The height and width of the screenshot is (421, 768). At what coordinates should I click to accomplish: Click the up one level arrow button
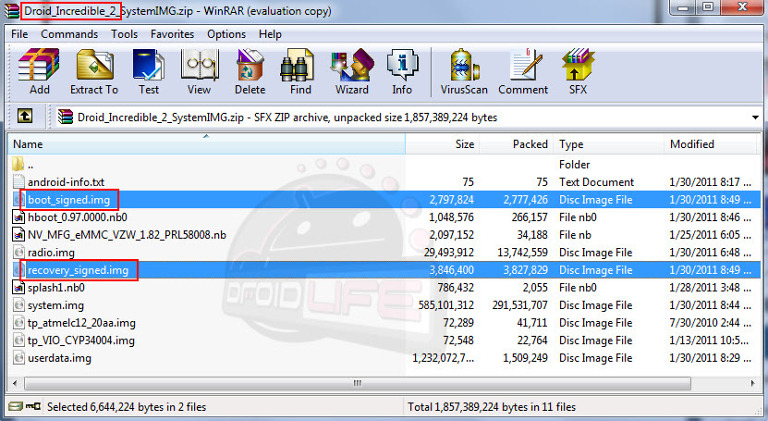(x=25, y=117)
